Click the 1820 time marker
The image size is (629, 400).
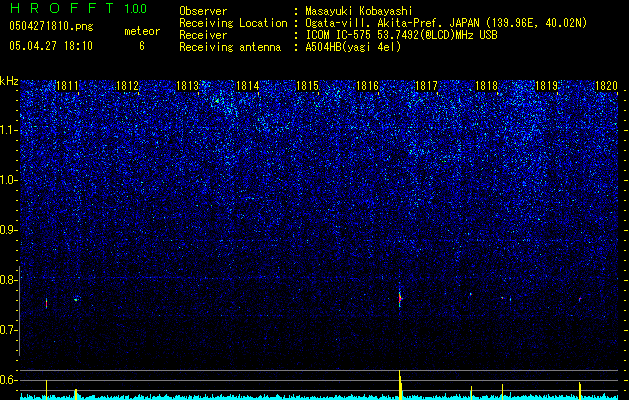coord(606,85)
